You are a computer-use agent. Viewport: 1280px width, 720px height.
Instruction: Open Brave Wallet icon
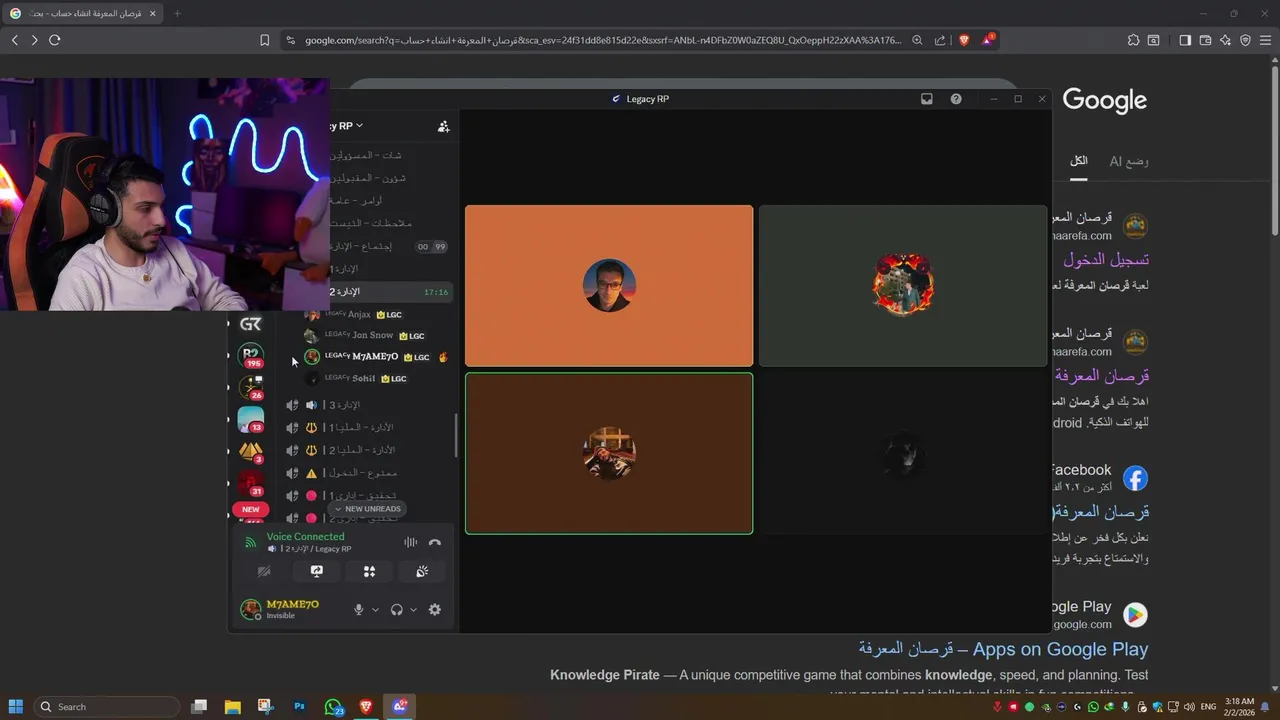(x=1205, y=40)
